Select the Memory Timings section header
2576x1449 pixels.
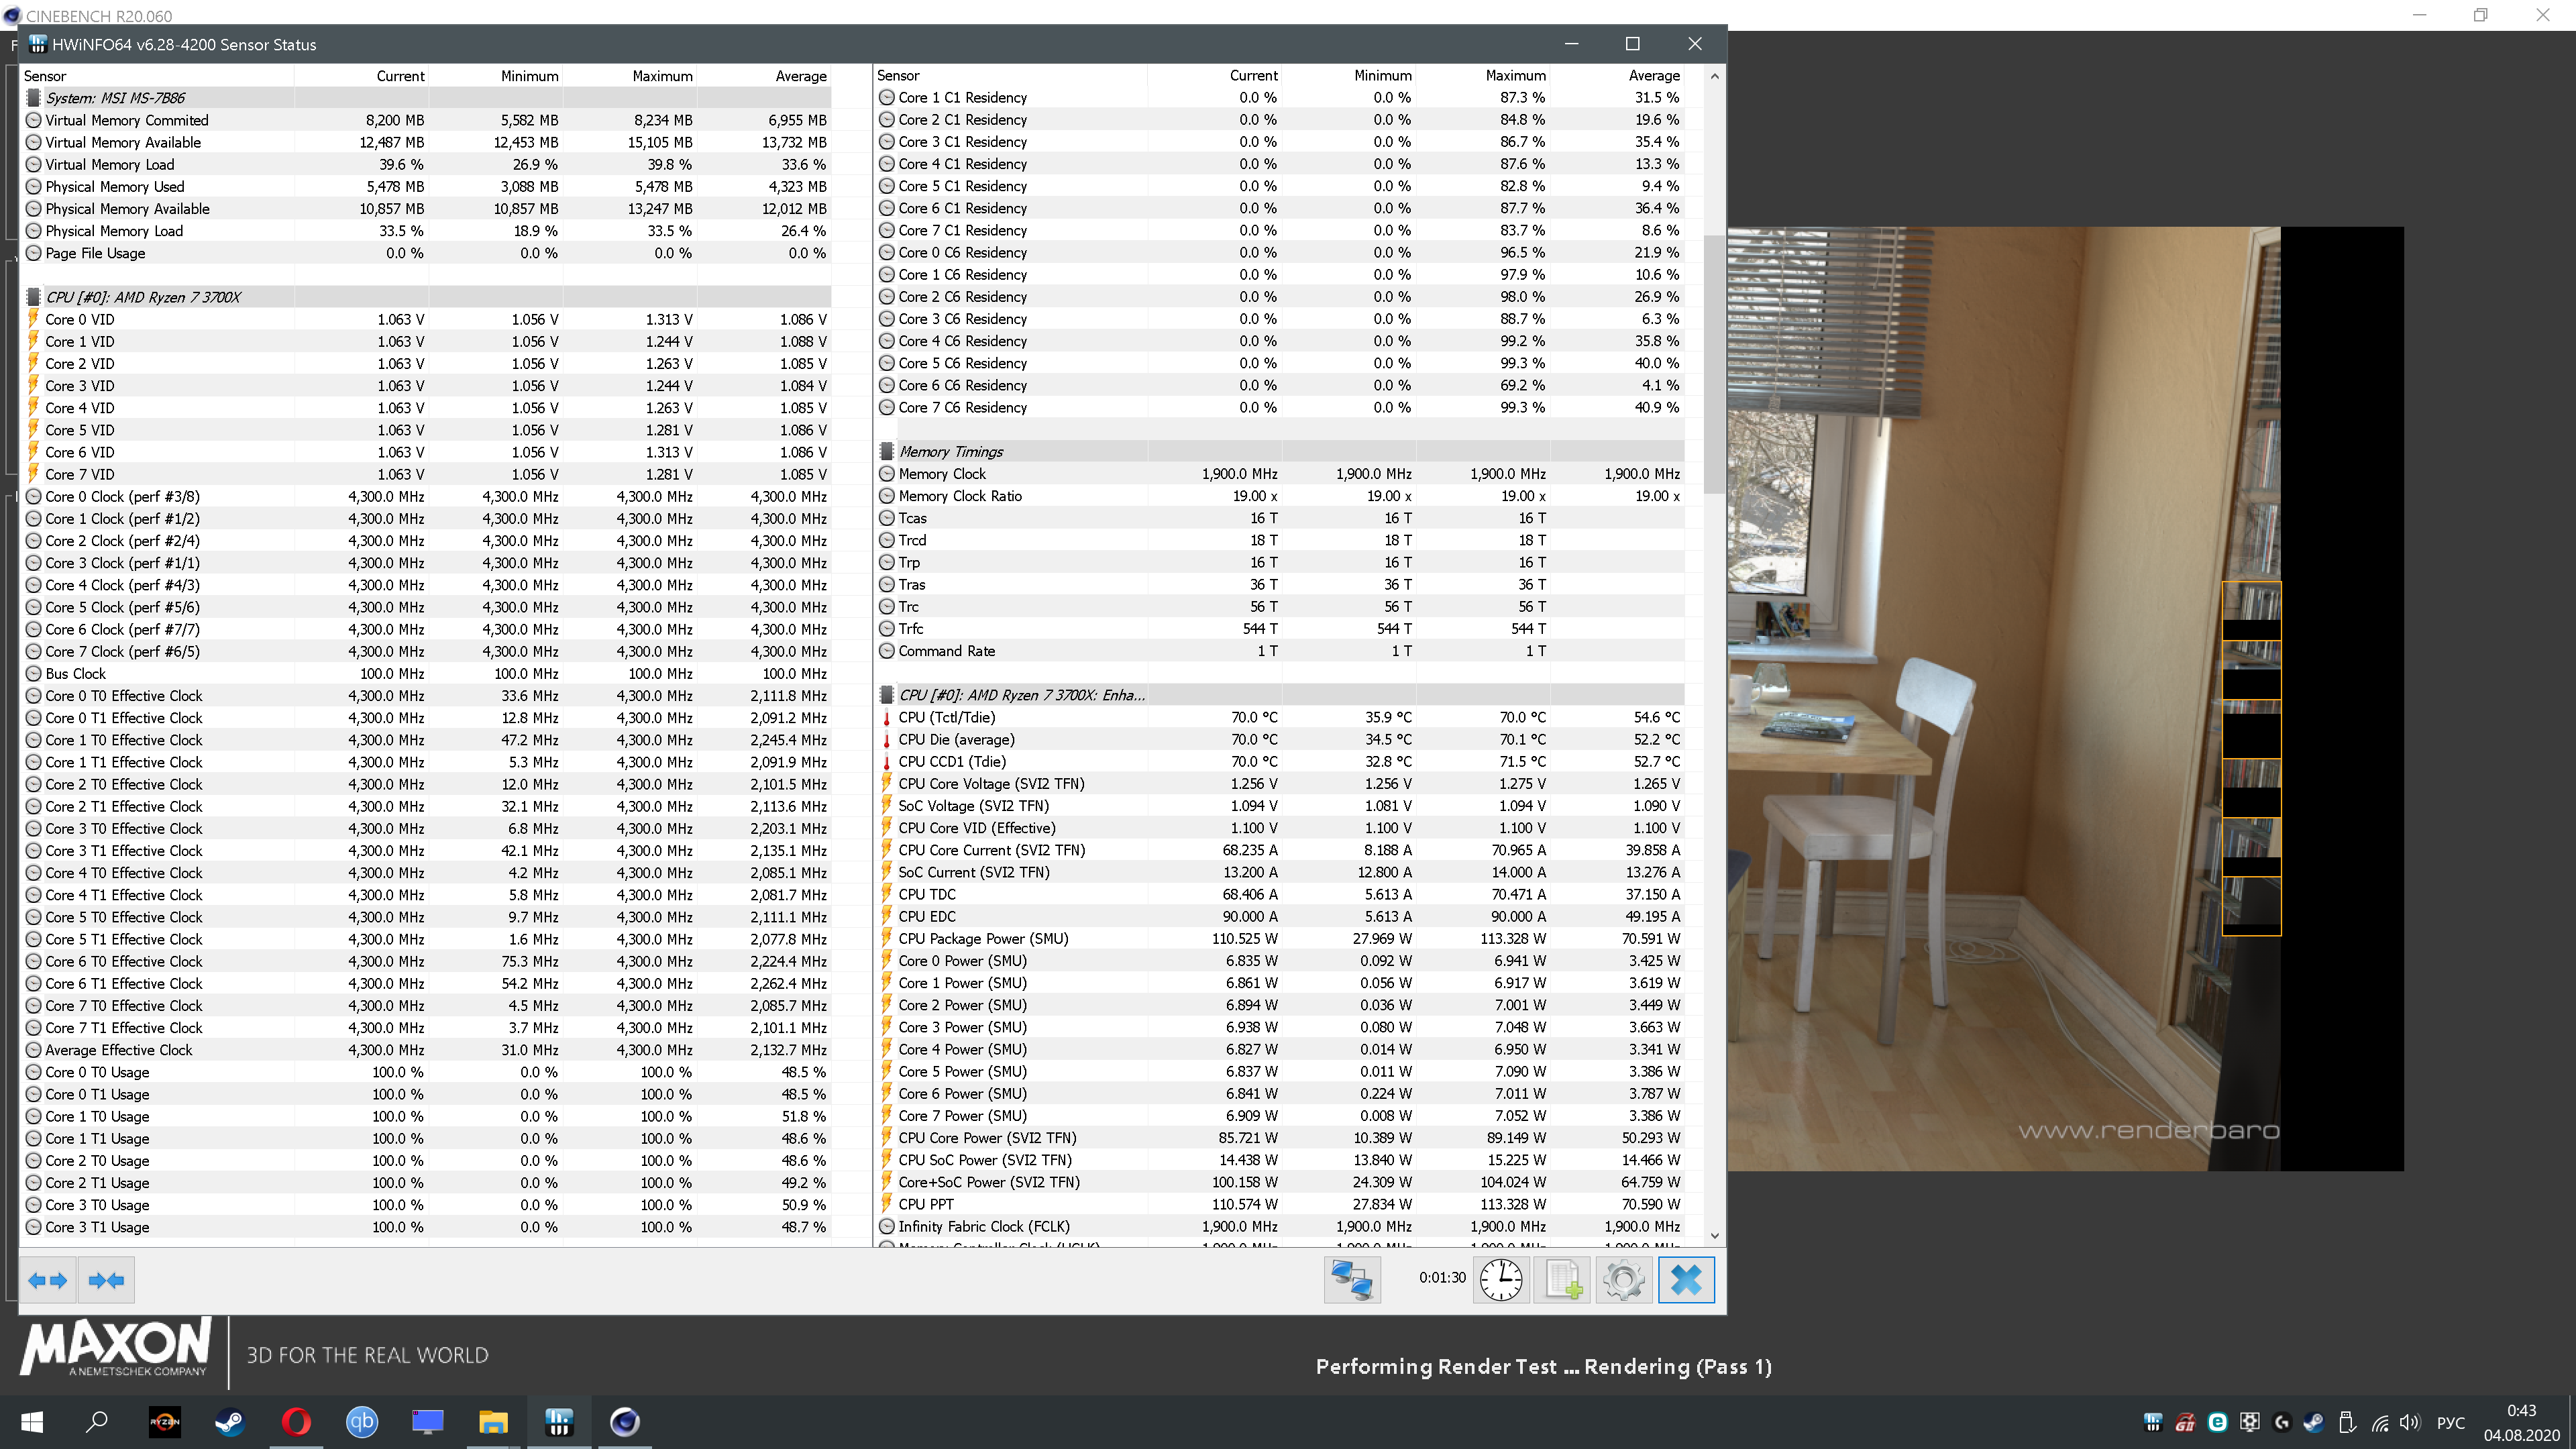(950, 452)
